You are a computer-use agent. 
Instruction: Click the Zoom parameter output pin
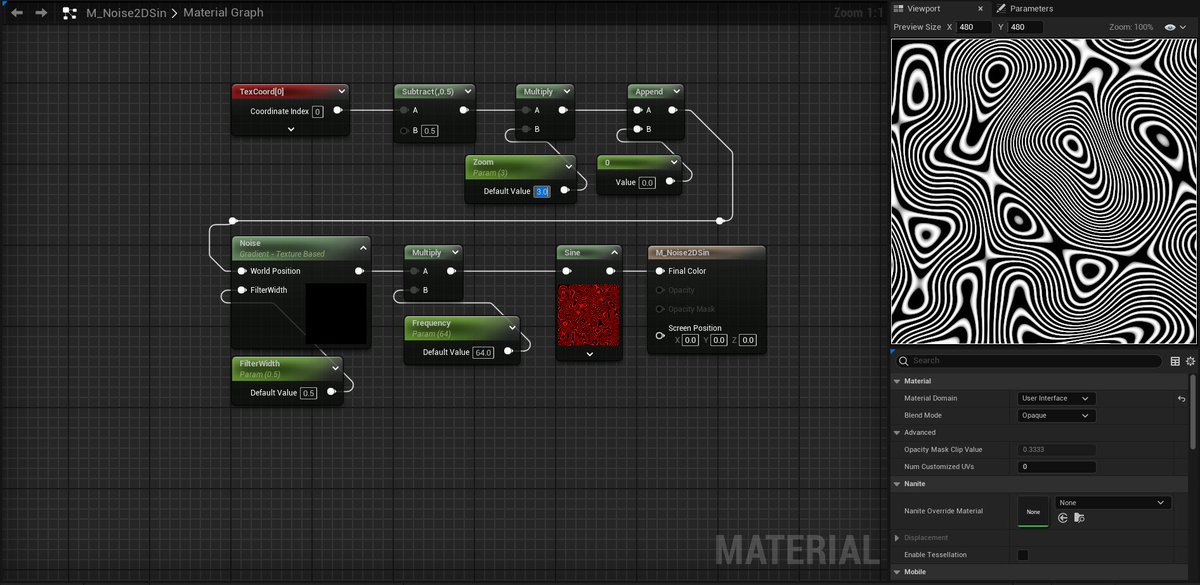tap(565, 190)
